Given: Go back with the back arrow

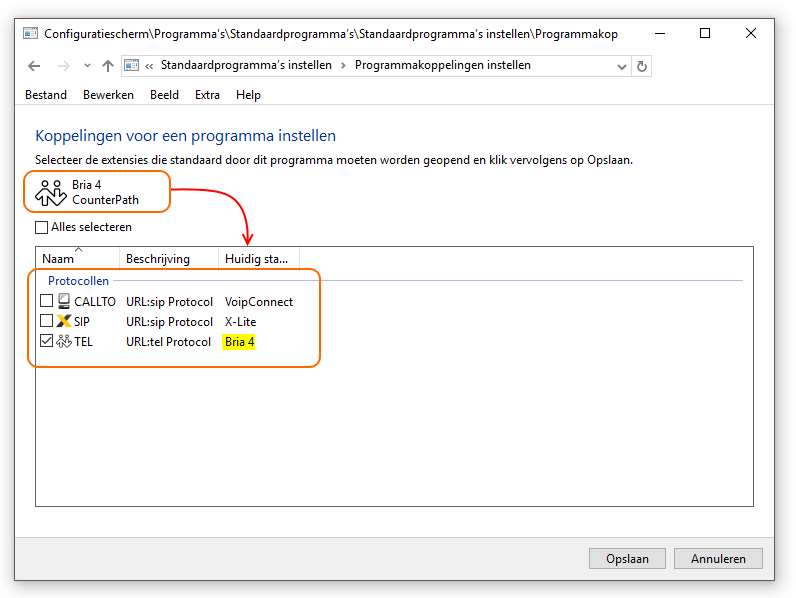Looking at the screenshot, I should tap(34, 66).
